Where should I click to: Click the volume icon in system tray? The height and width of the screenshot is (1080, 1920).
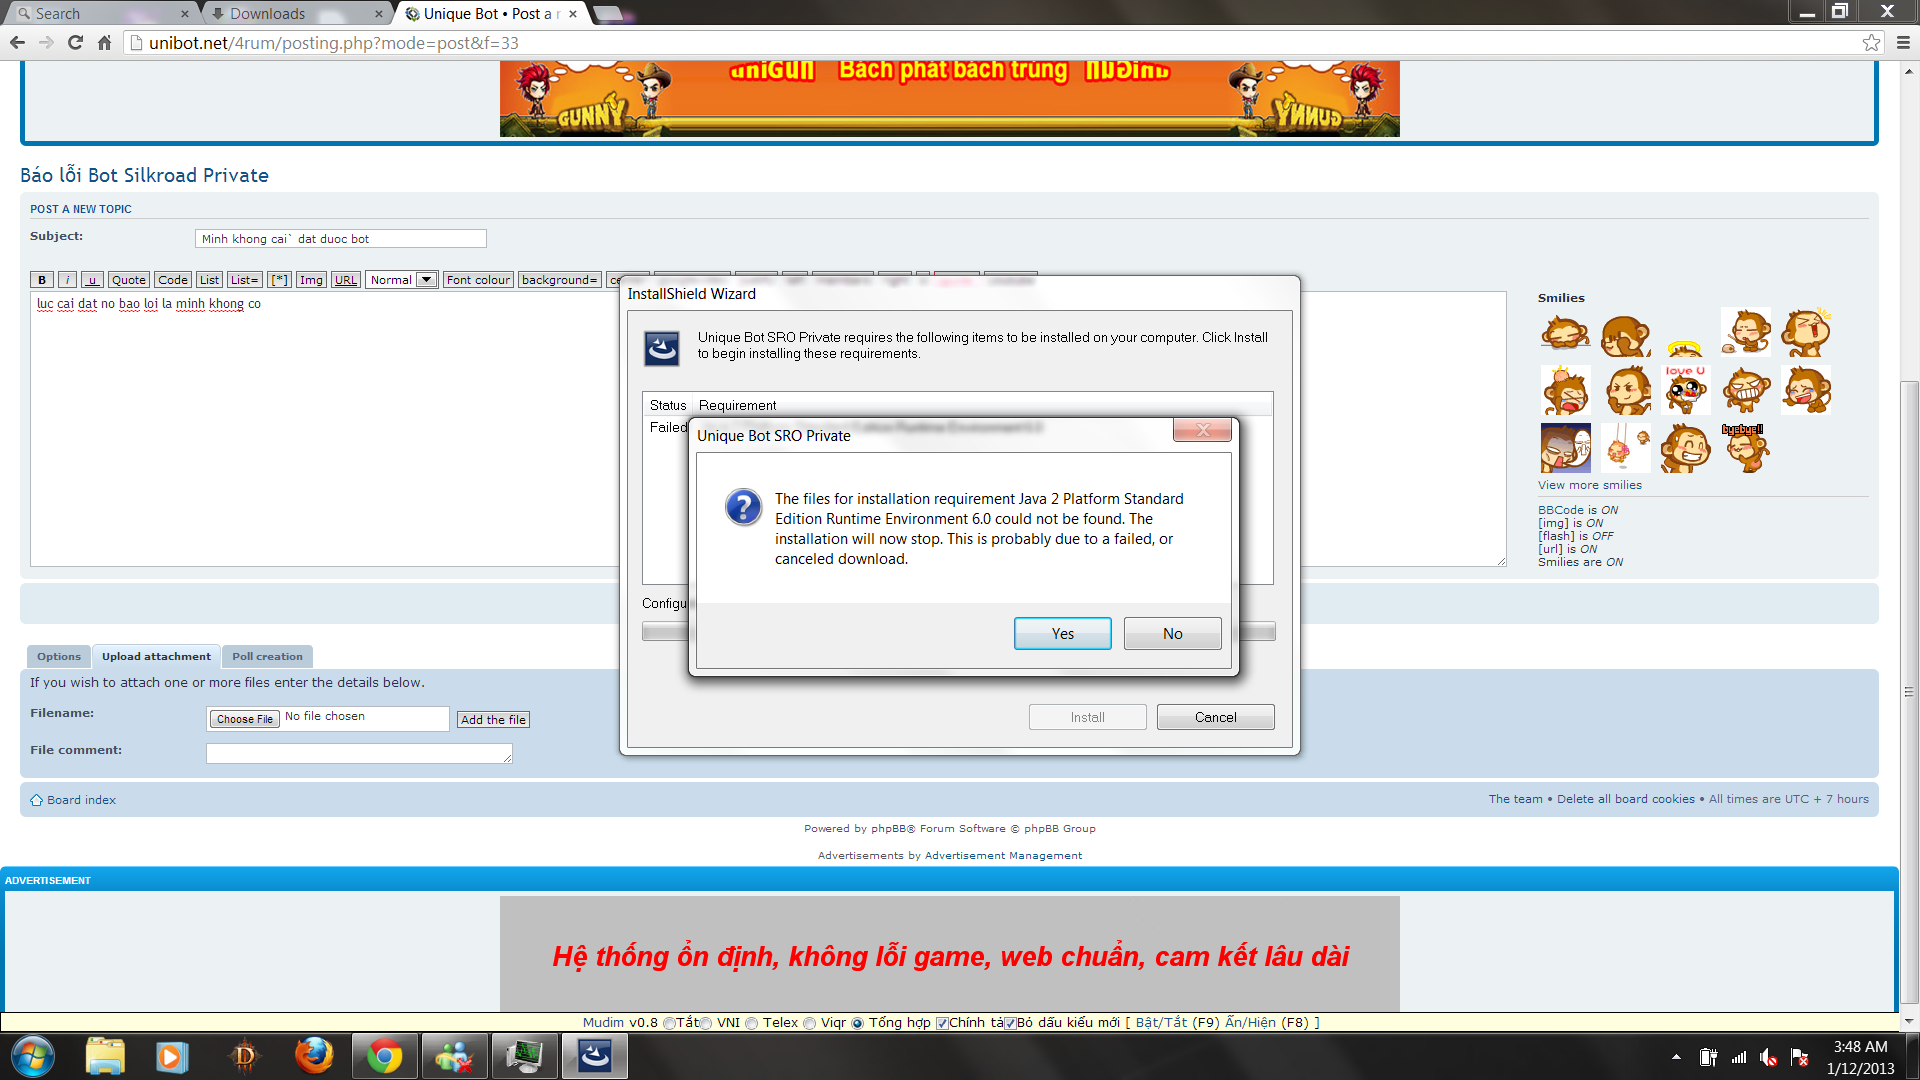coord(1768,1057)
